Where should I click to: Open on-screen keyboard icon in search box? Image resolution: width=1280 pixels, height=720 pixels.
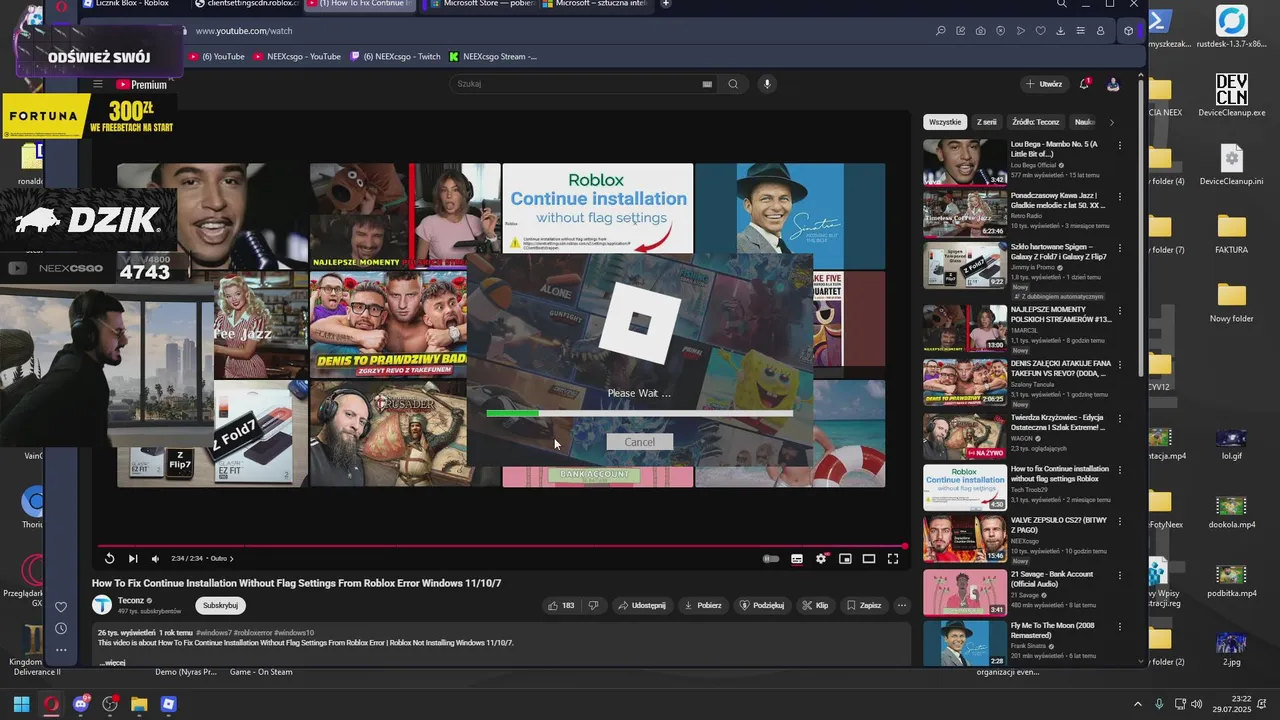[708, 84]
